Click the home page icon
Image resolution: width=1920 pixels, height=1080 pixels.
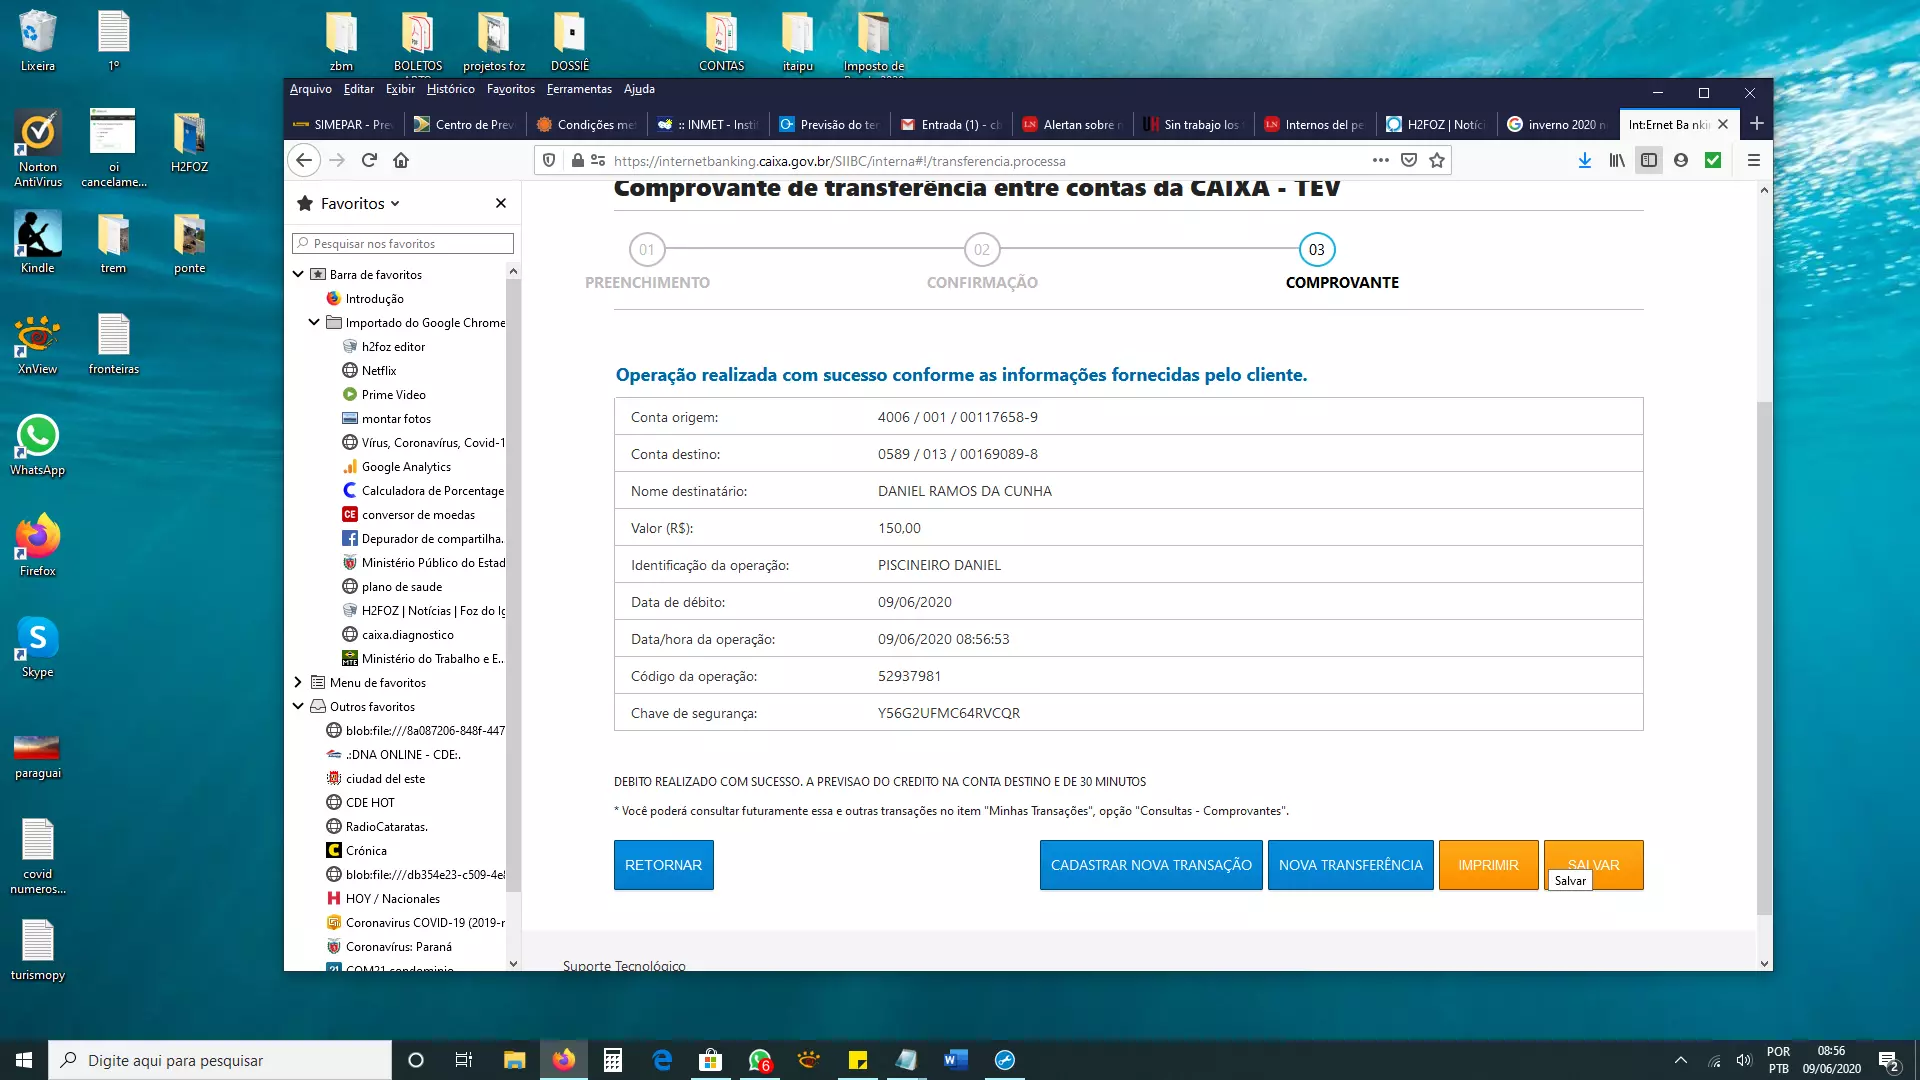401,160
